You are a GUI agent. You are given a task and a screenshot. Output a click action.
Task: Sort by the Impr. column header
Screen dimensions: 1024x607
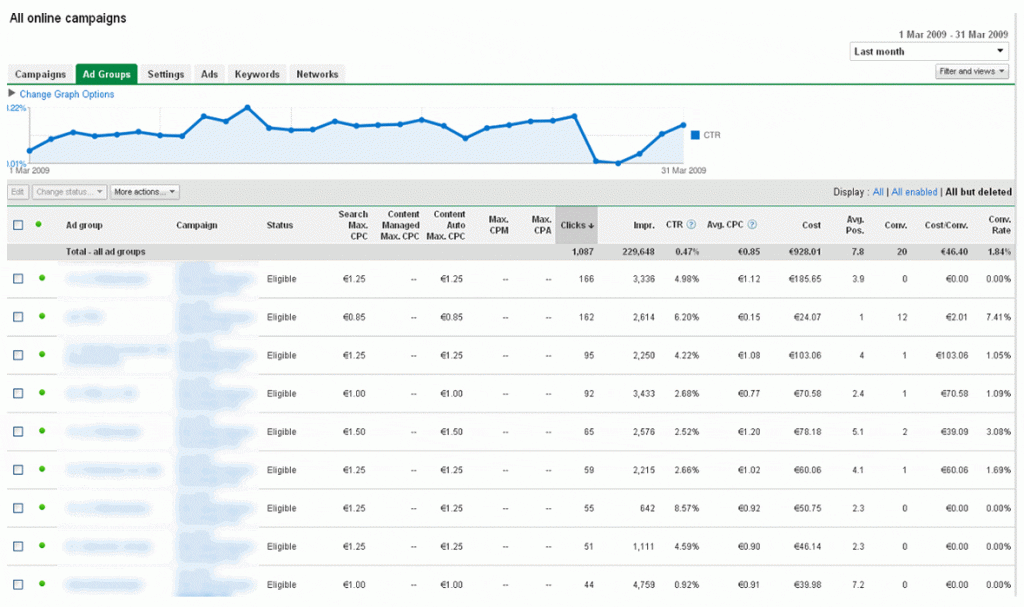(x=644, y=225)
